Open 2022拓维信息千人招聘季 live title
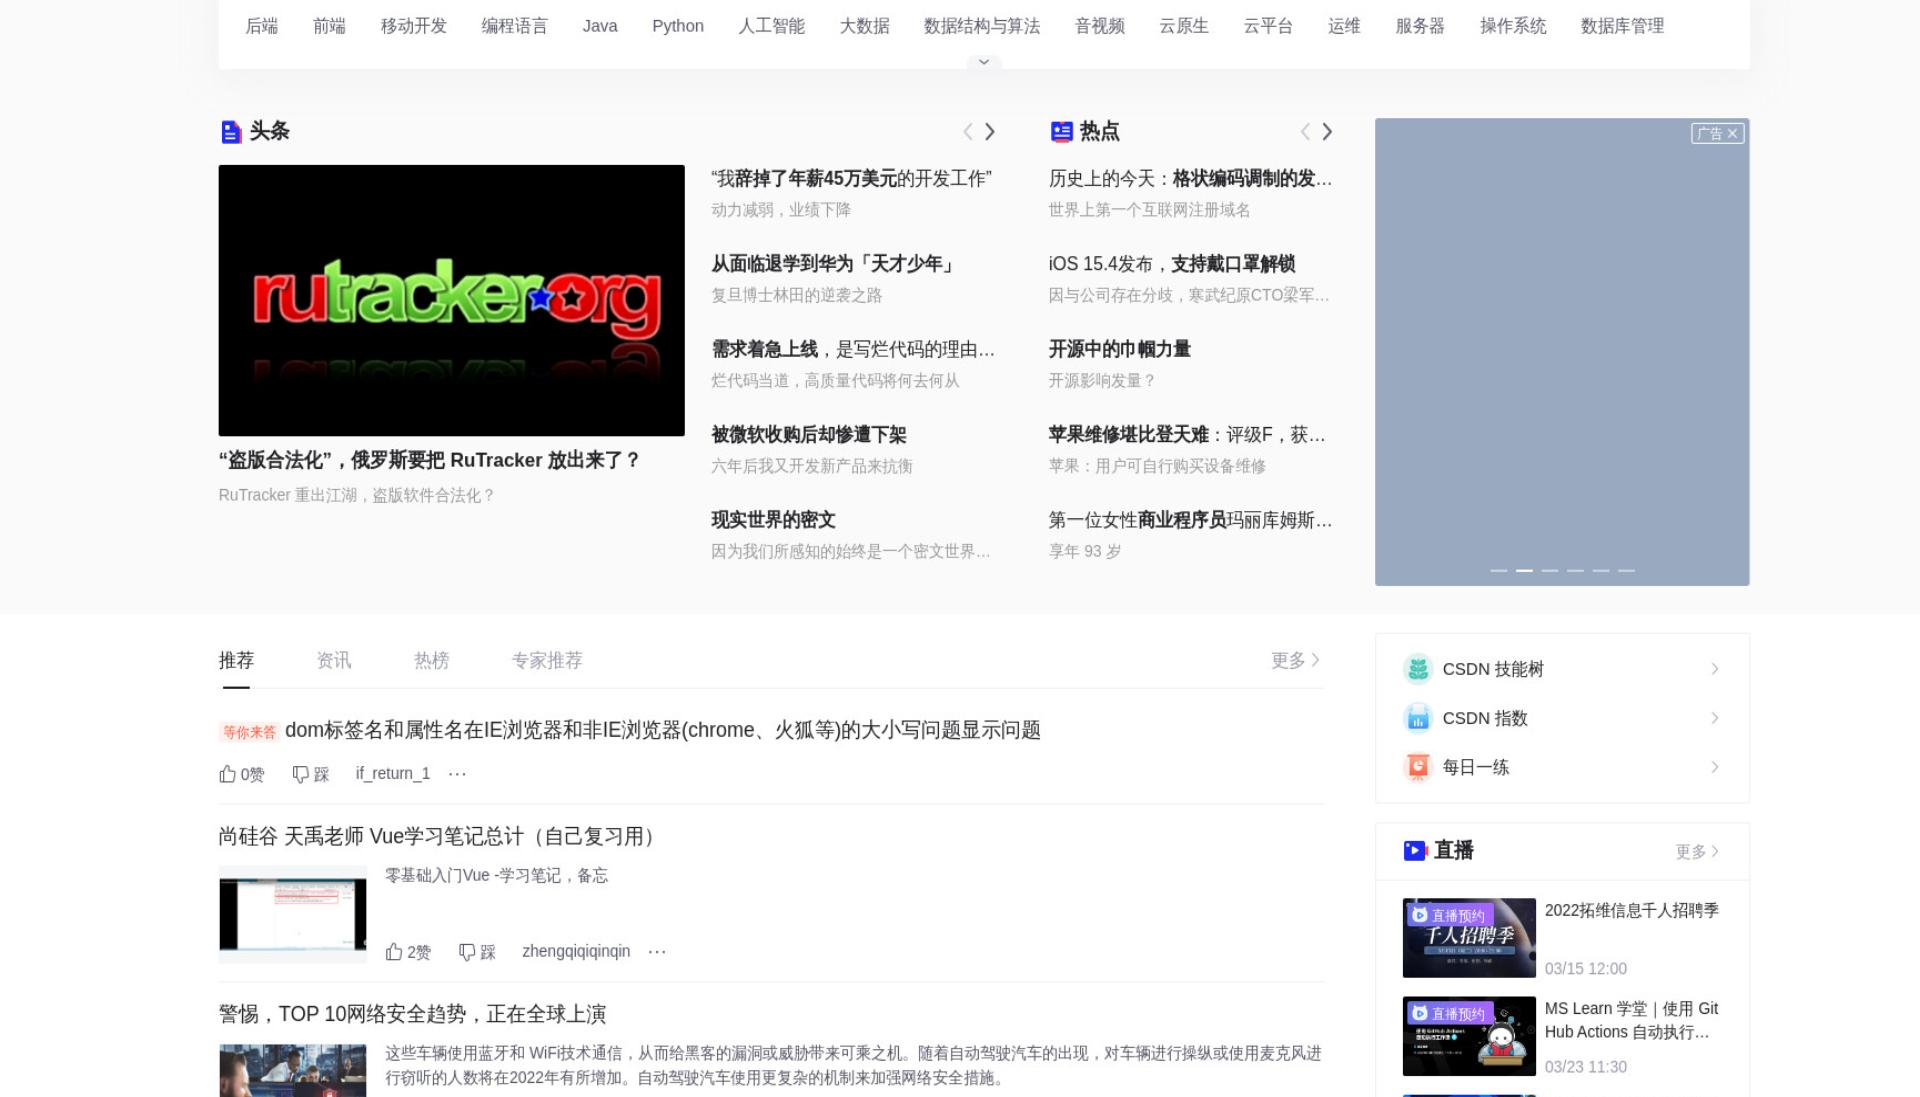The height and width of the screenshot is (1097, 1920). (1632, 910)
